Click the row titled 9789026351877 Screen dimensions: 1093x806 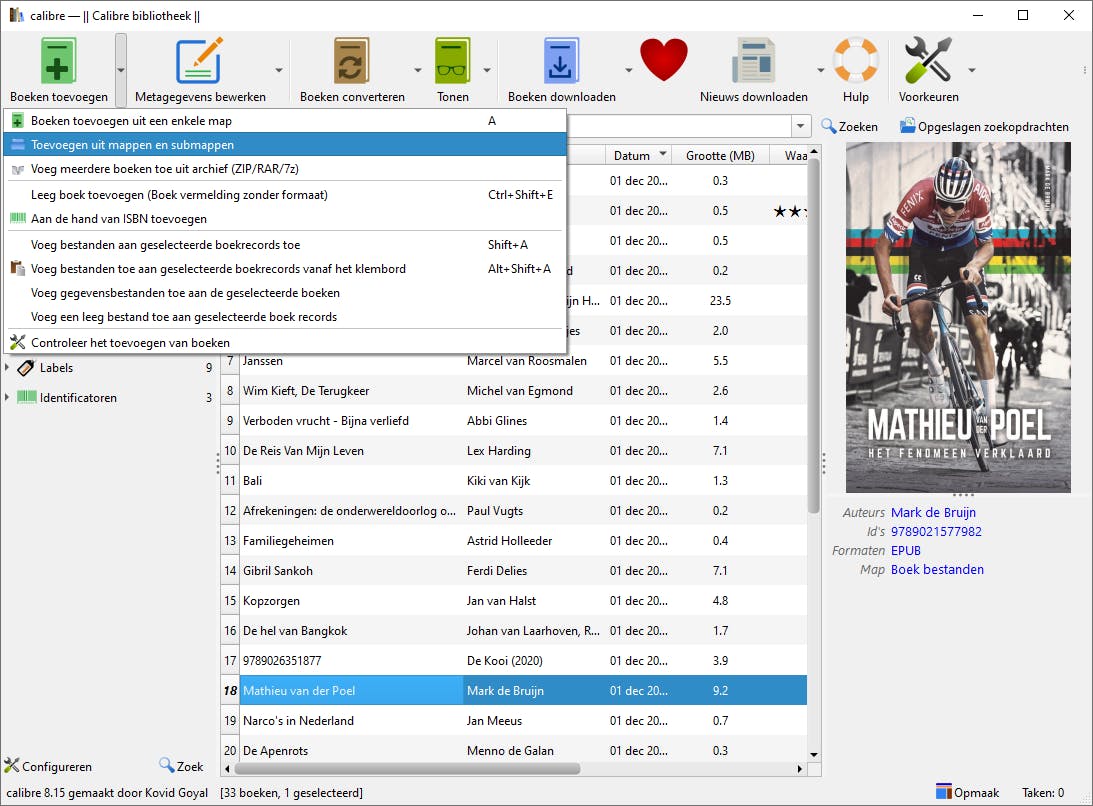click(351, 661)
